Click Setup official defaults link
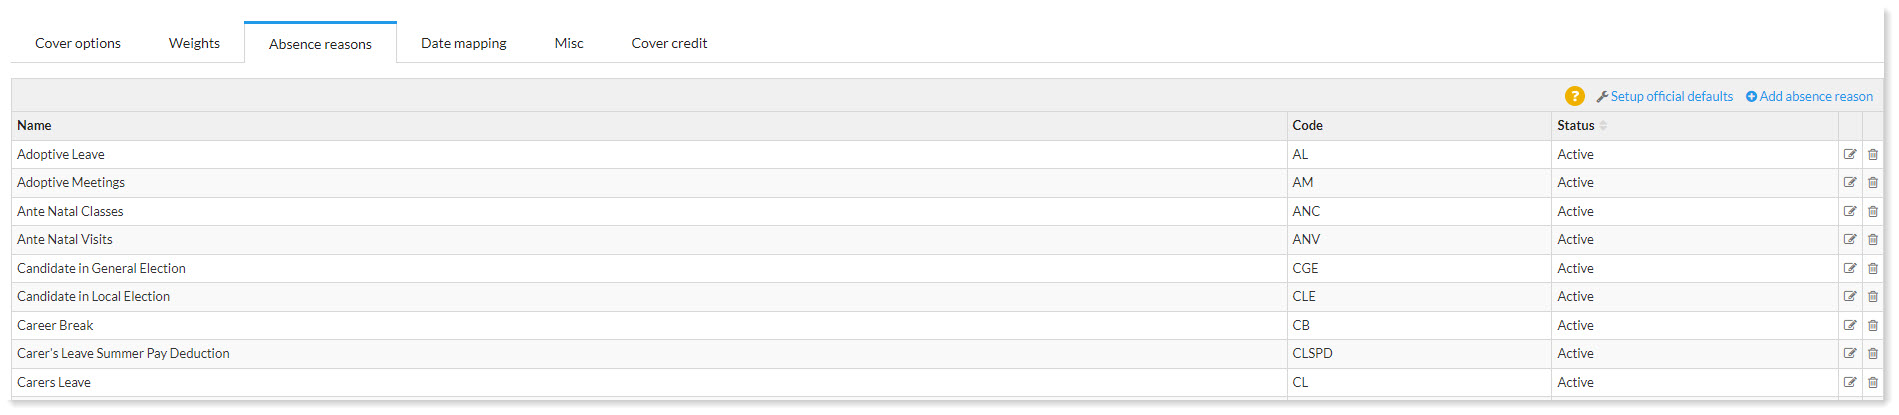 [1665, 96]
